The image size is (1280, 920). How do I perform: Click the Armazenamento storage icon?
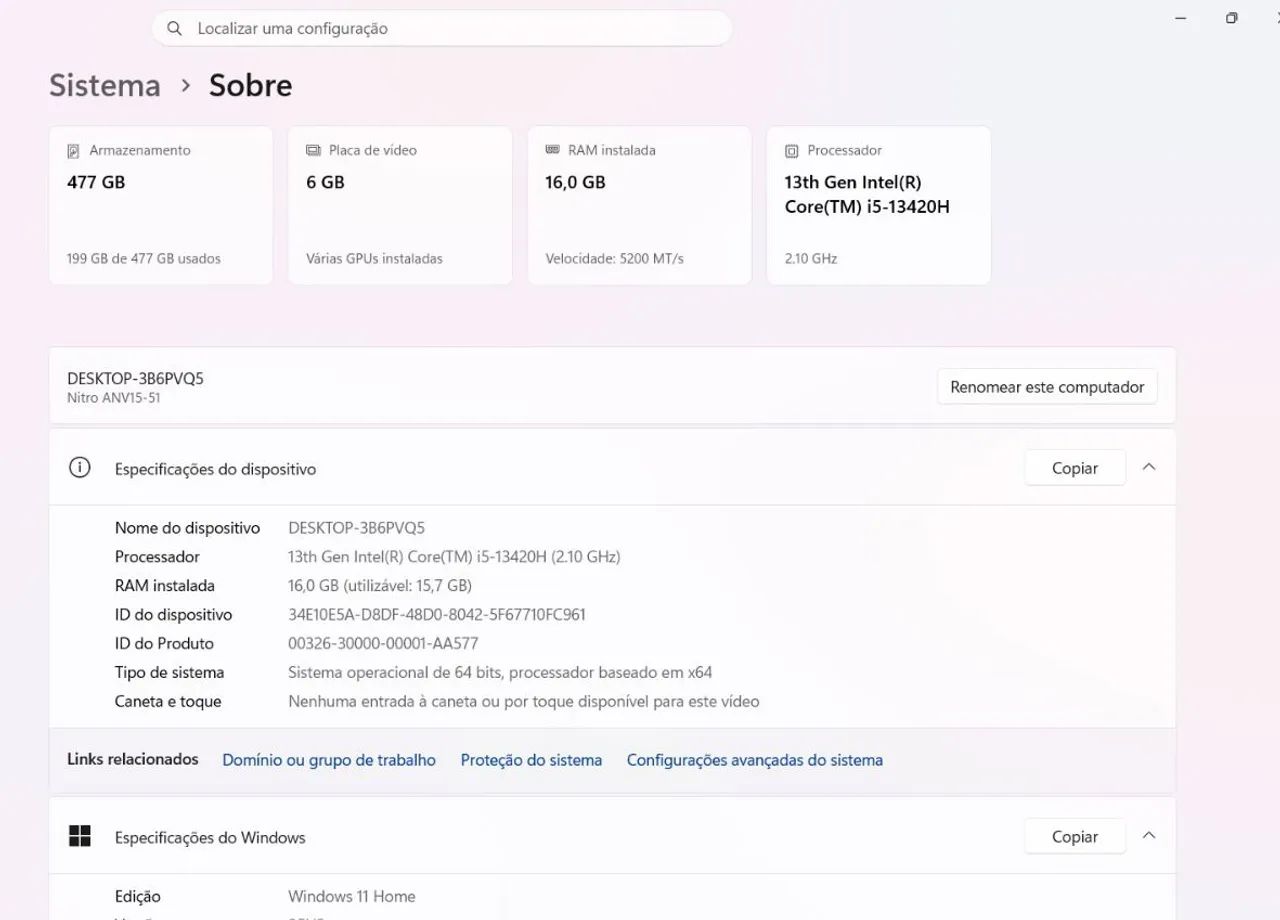pos(73,151)
